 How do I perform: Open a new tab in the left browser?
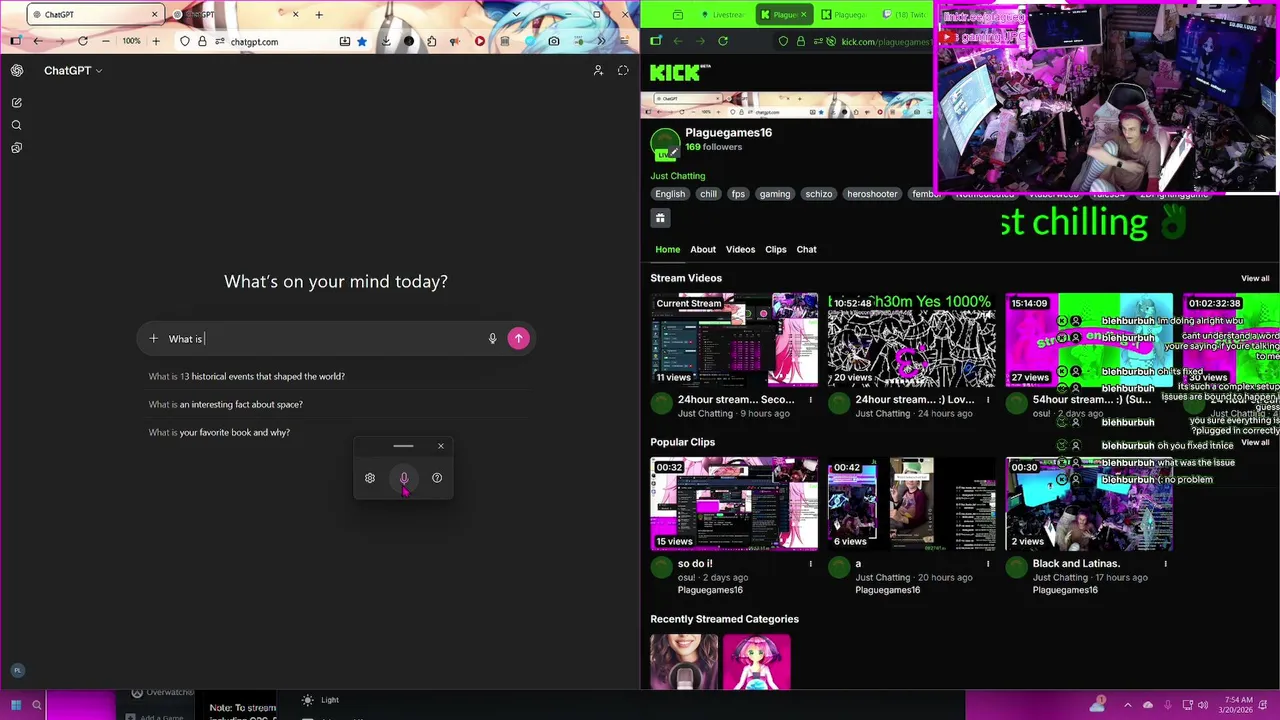[319, 14]
